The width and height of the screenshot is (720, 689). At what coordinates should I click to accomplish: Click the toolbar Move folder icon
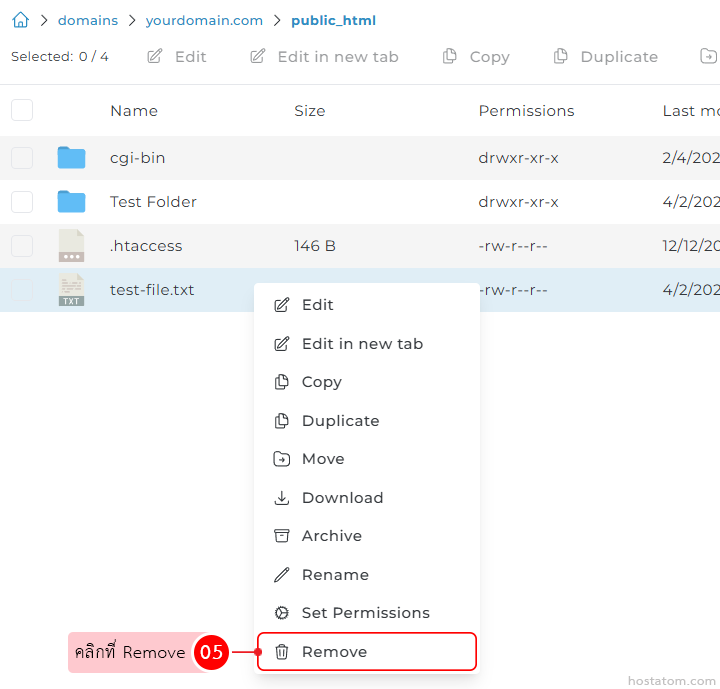708,56
